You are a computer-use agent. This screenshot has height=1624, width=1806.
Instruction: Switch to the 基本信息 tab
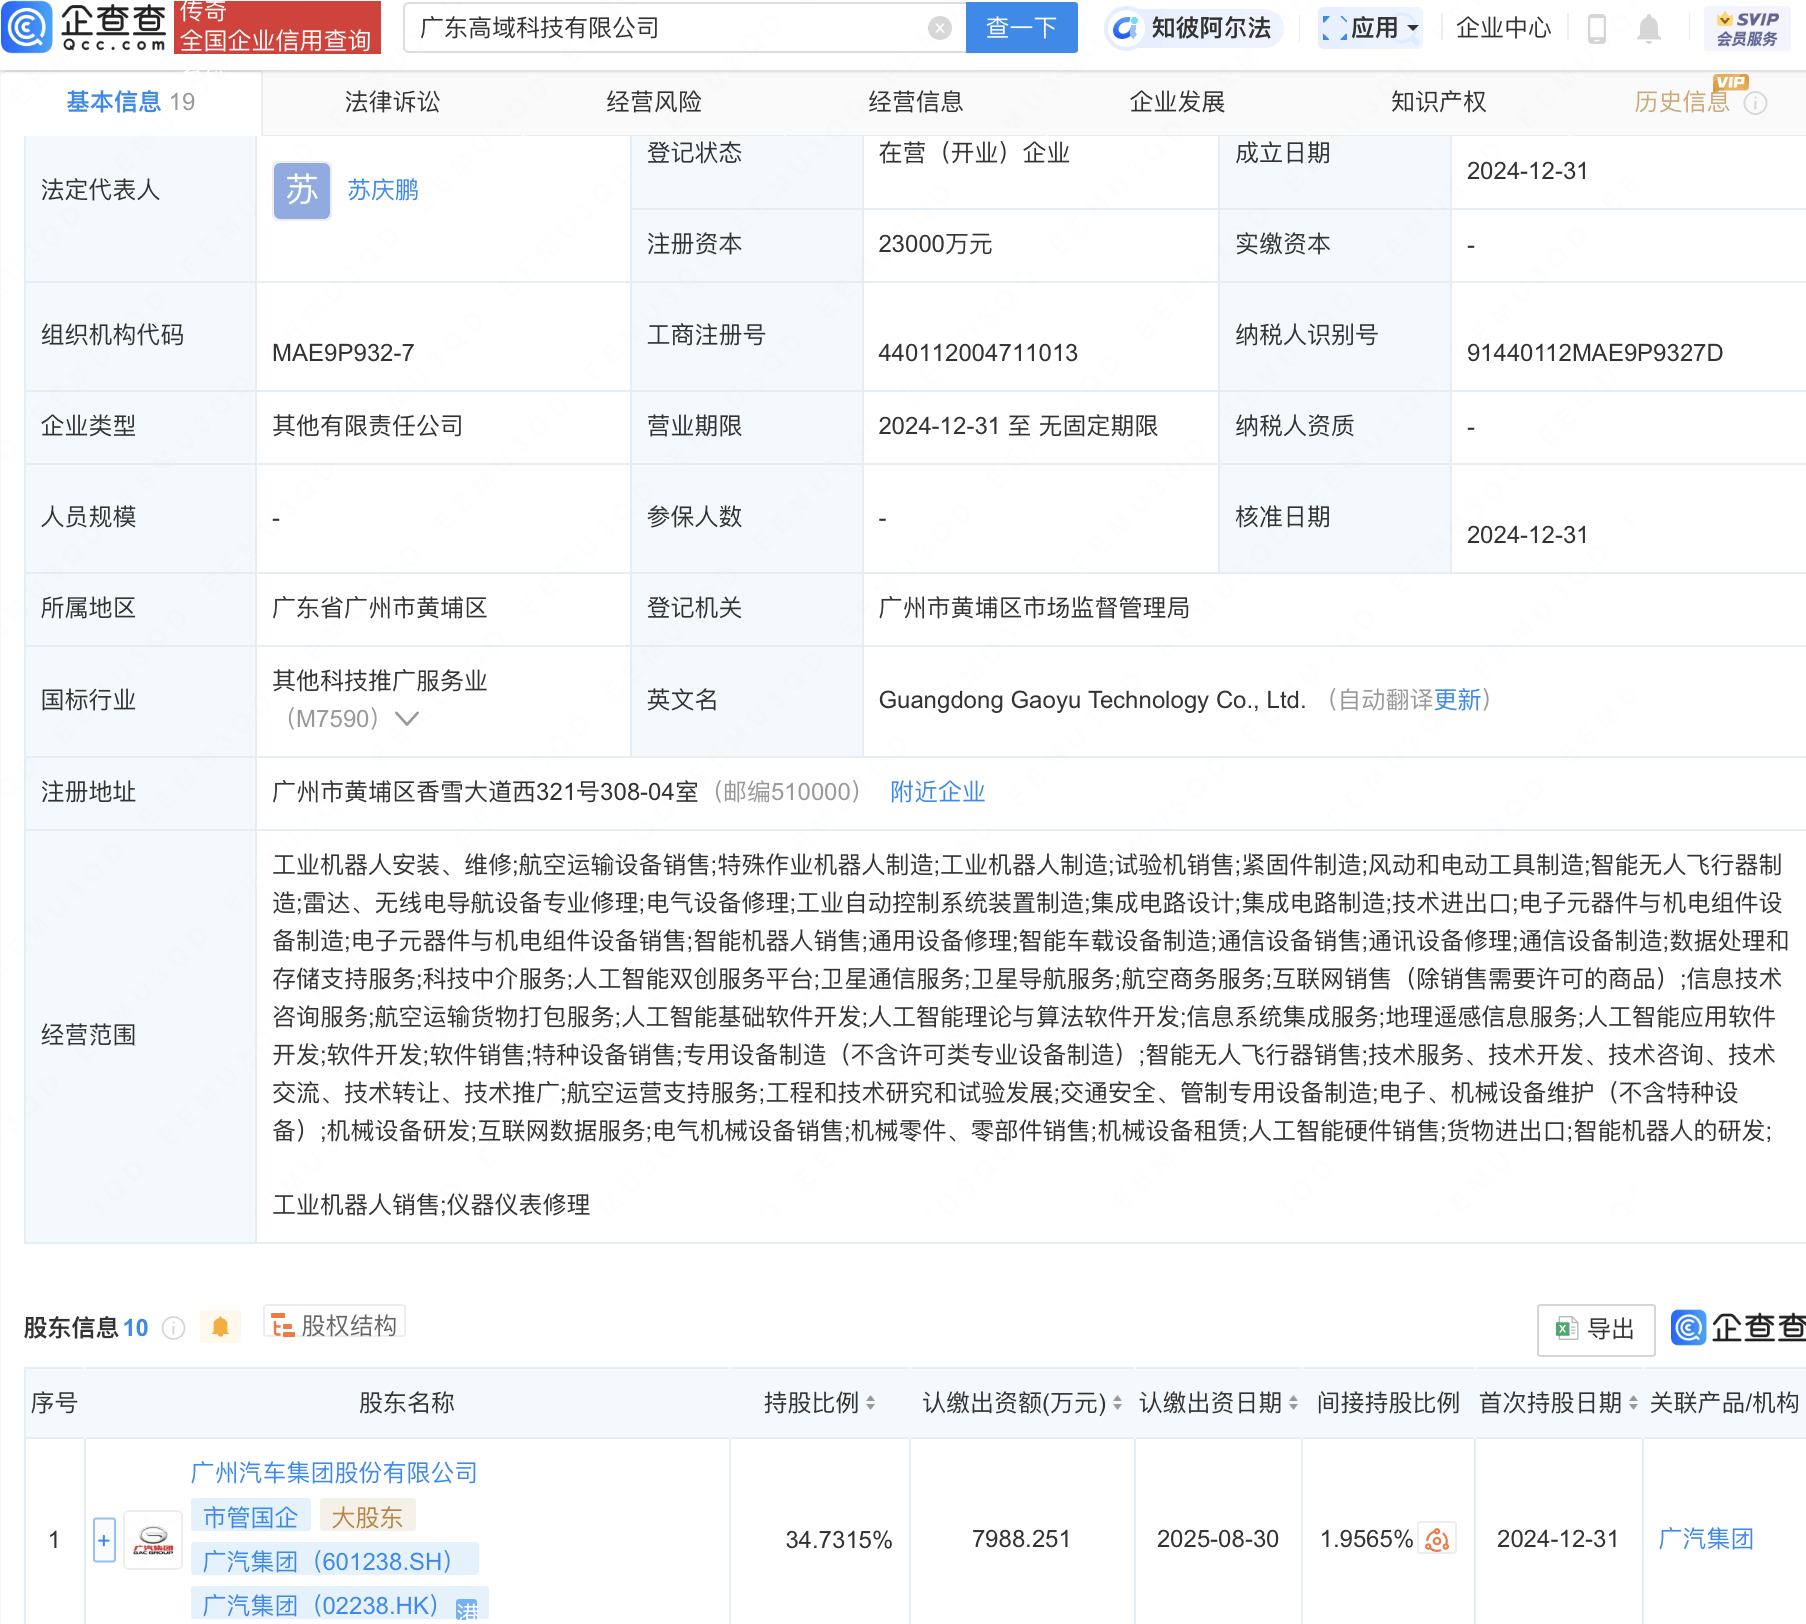(x=131, y=102)
